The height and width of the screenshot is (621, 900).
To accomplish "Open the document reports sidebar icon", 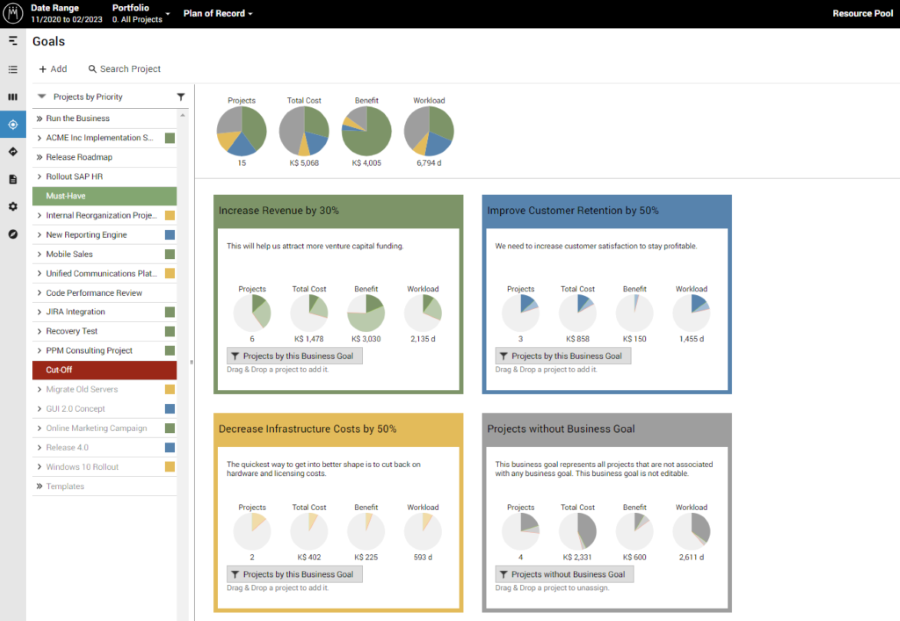I will coord(13,179).
